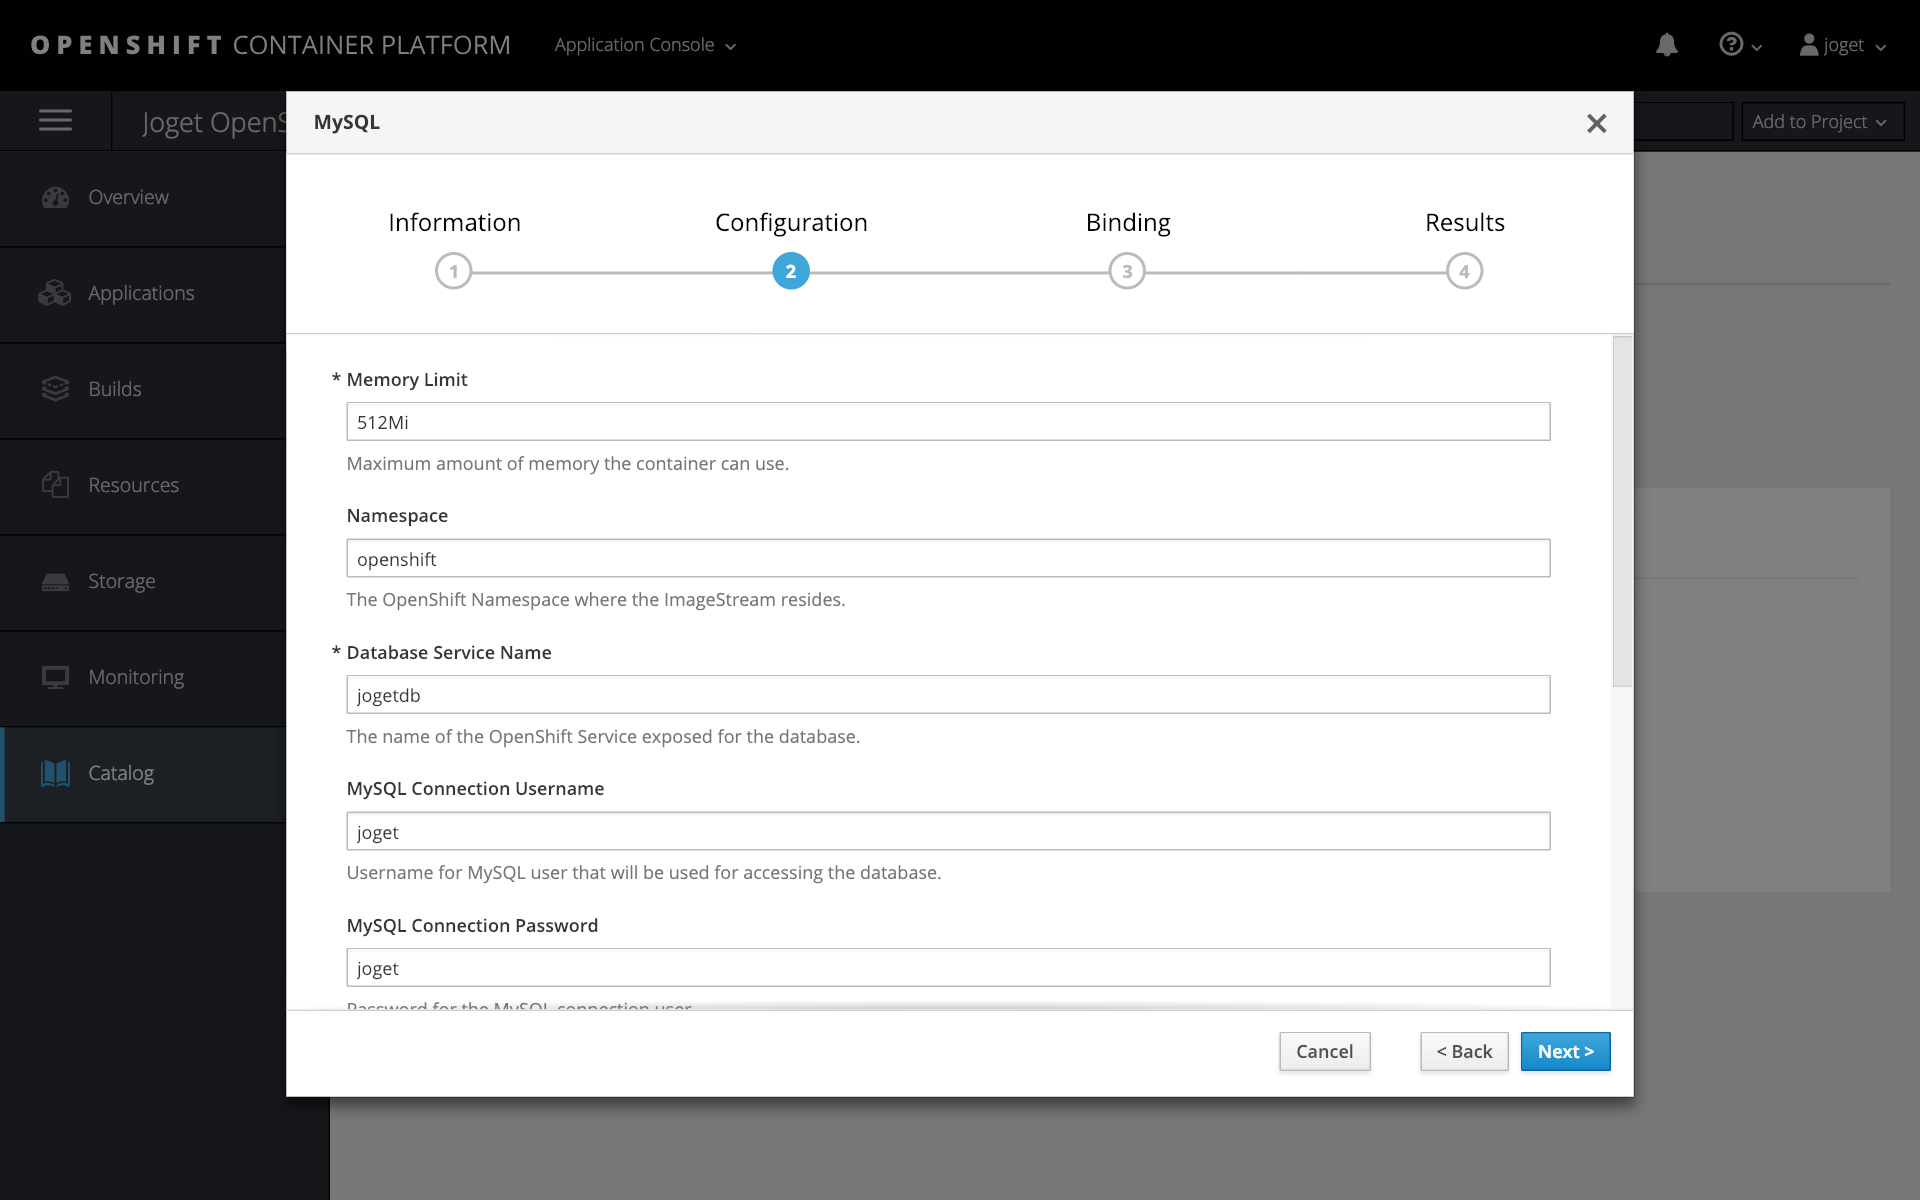
Task: Click the hamburger menu icon
Action: tap(55, 121)
